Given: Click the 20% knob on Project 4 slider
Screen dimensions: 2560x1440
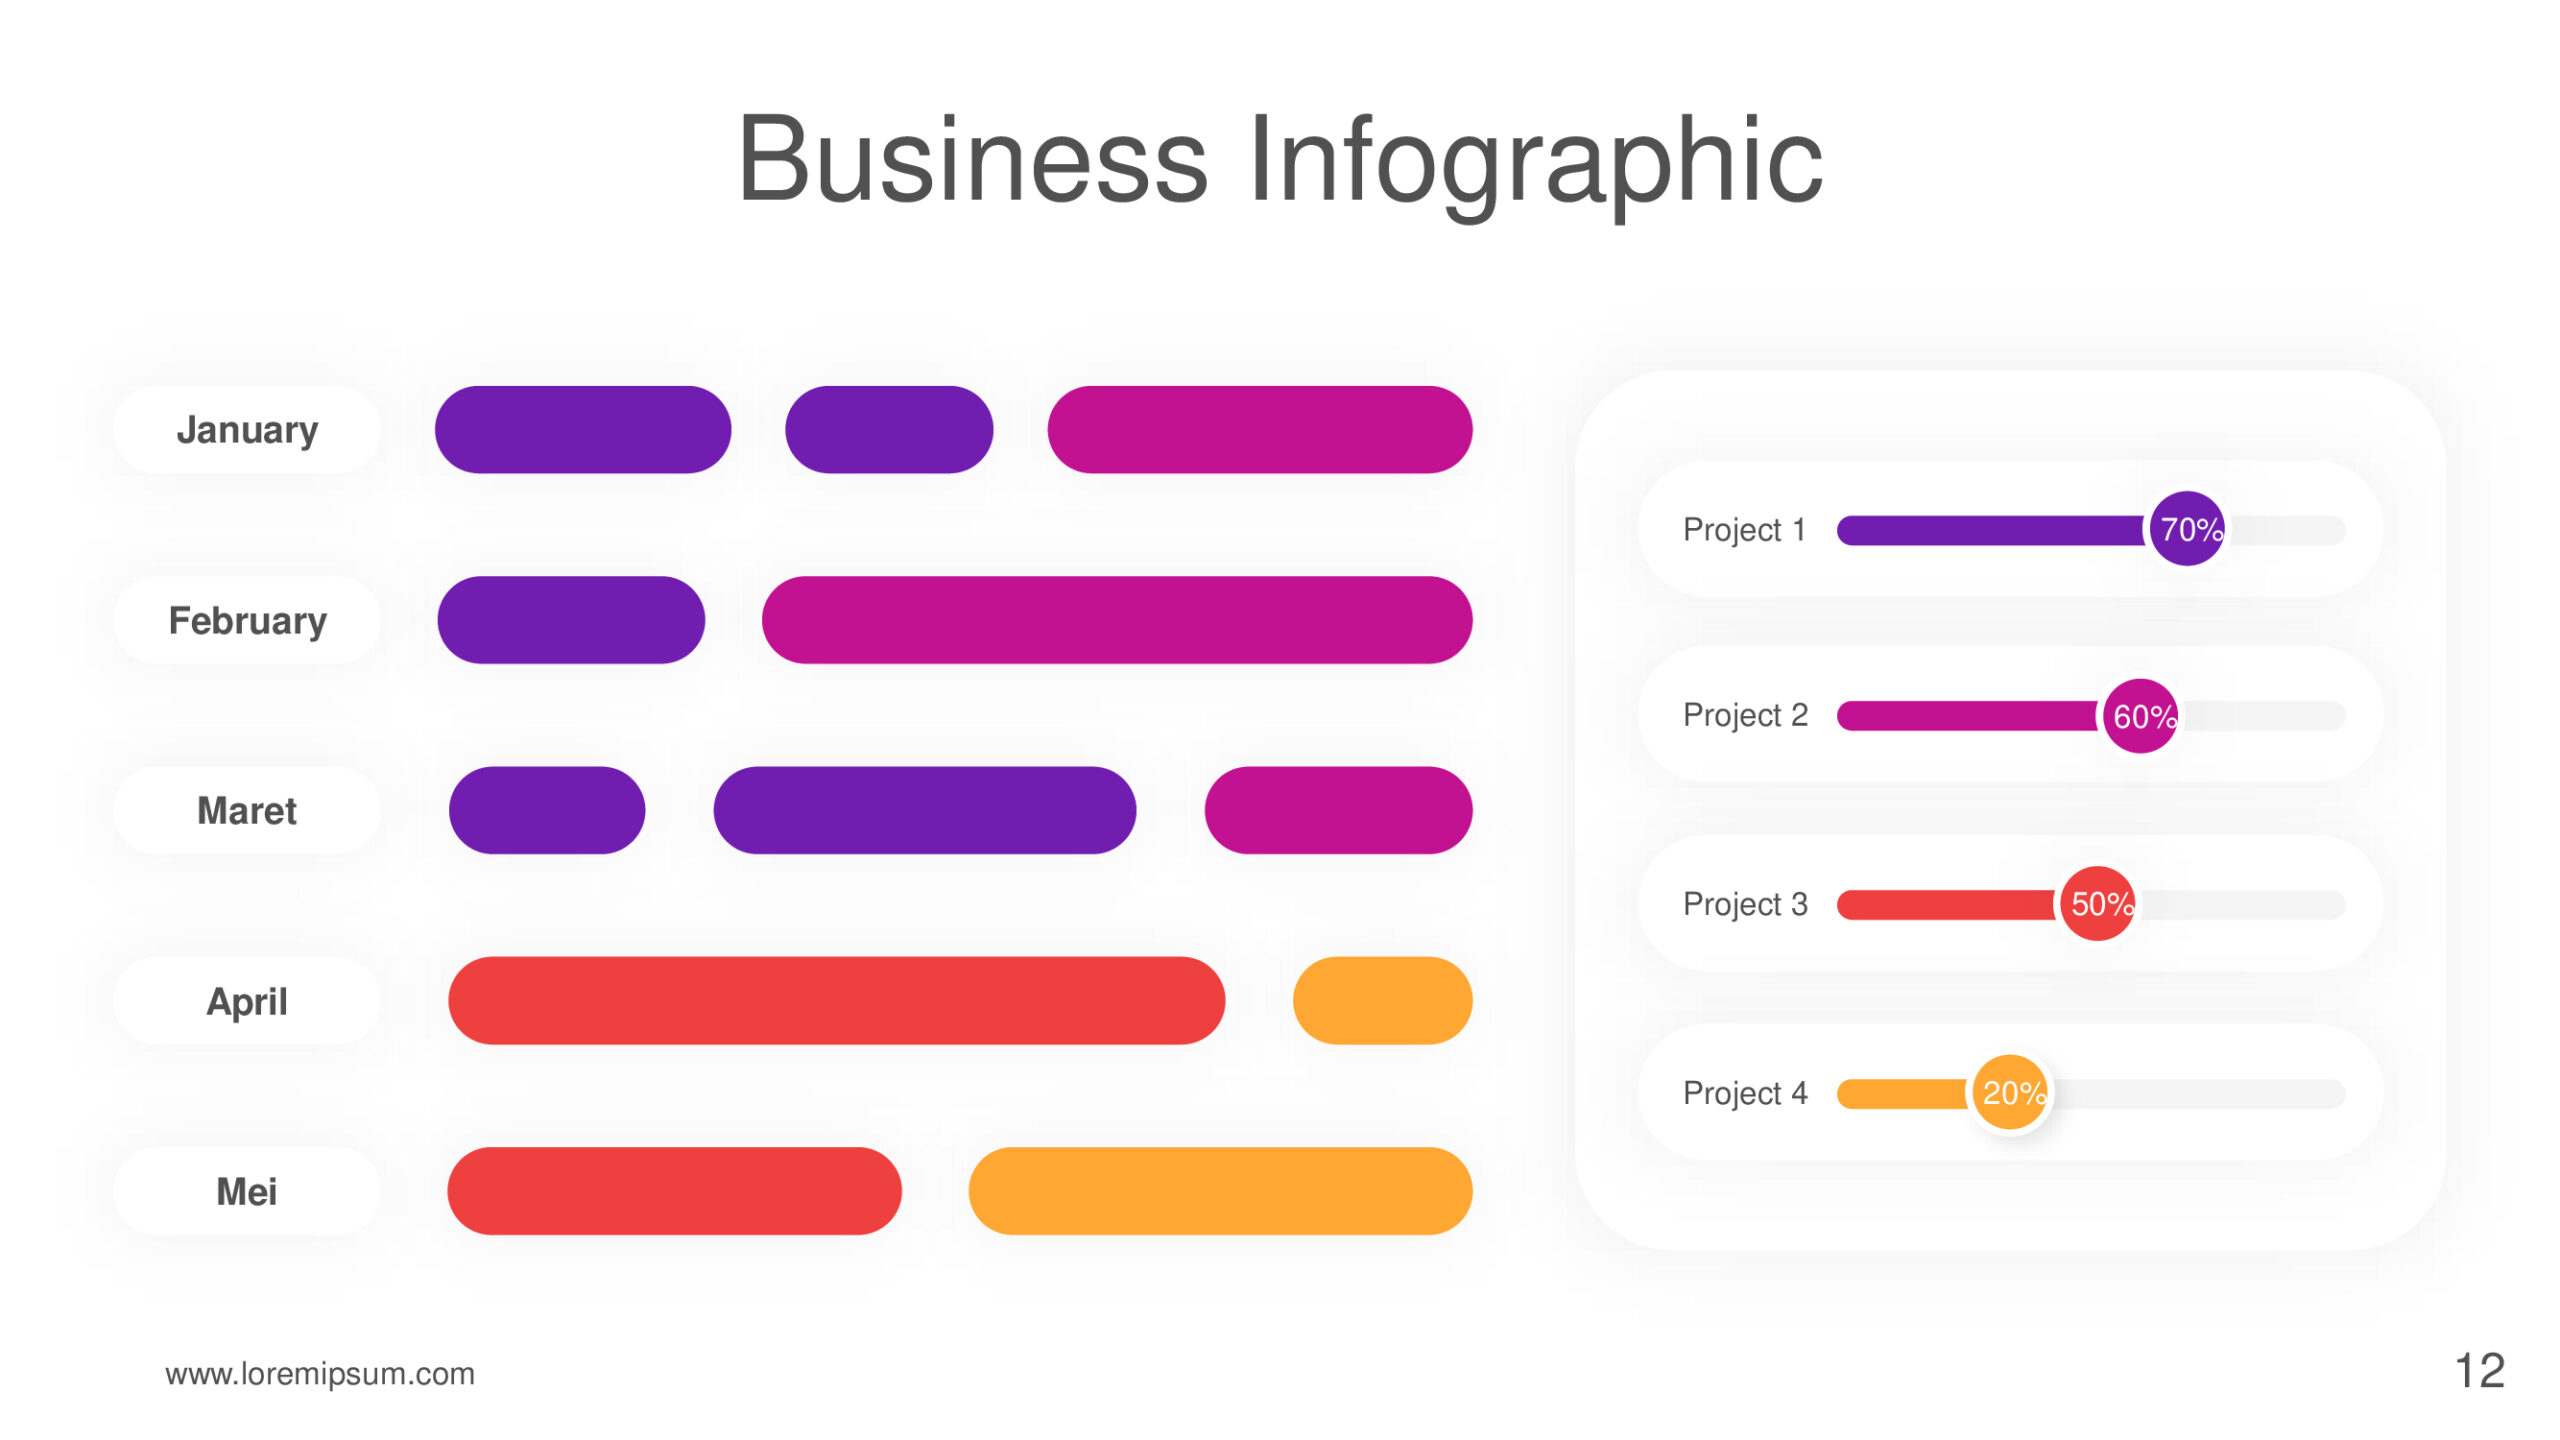Looking at the screenshot, I should click(2010, 1093).
